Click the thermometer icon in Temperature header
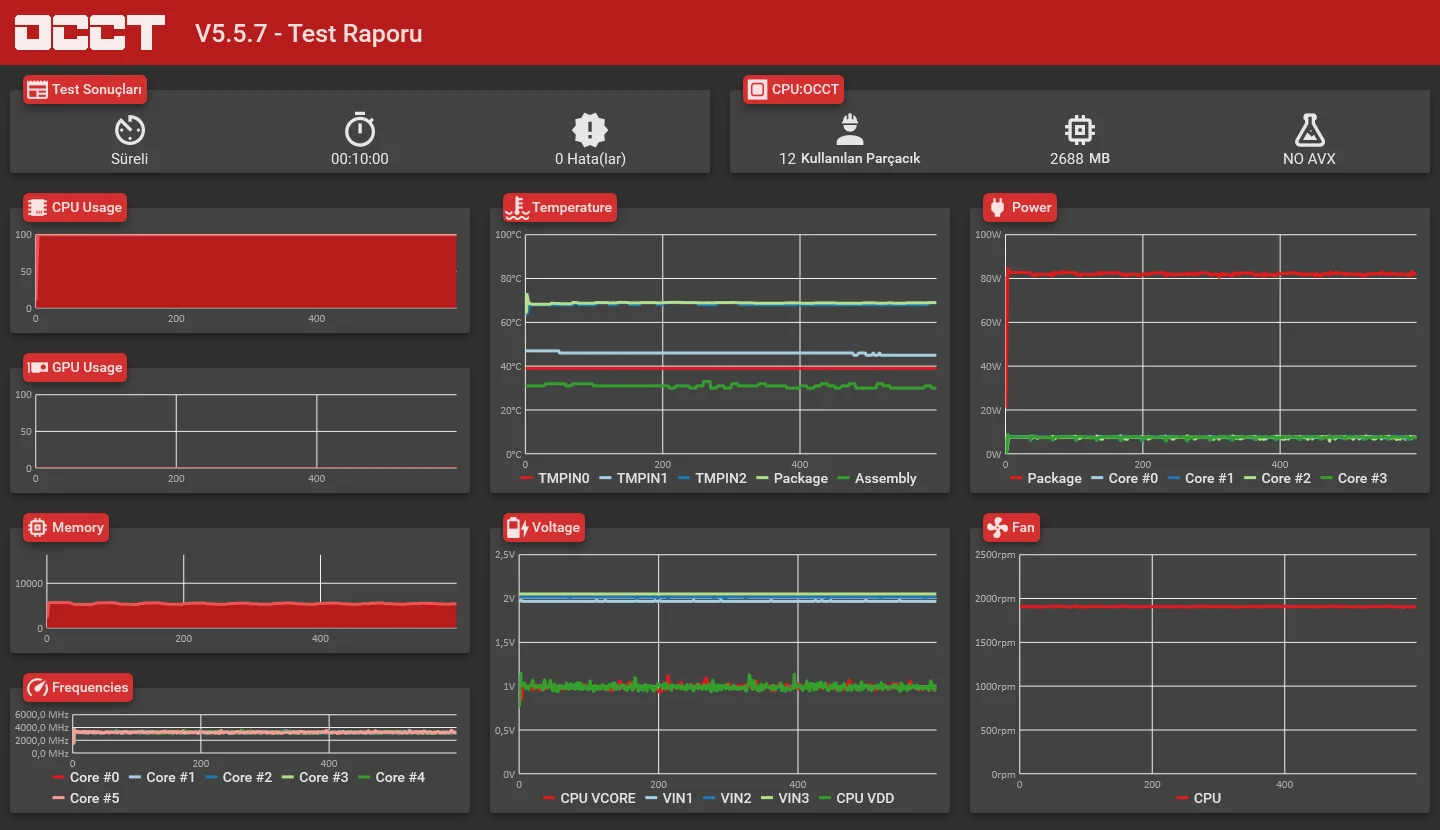This screenshot has height=830, width=1440. tap(517, 207)
